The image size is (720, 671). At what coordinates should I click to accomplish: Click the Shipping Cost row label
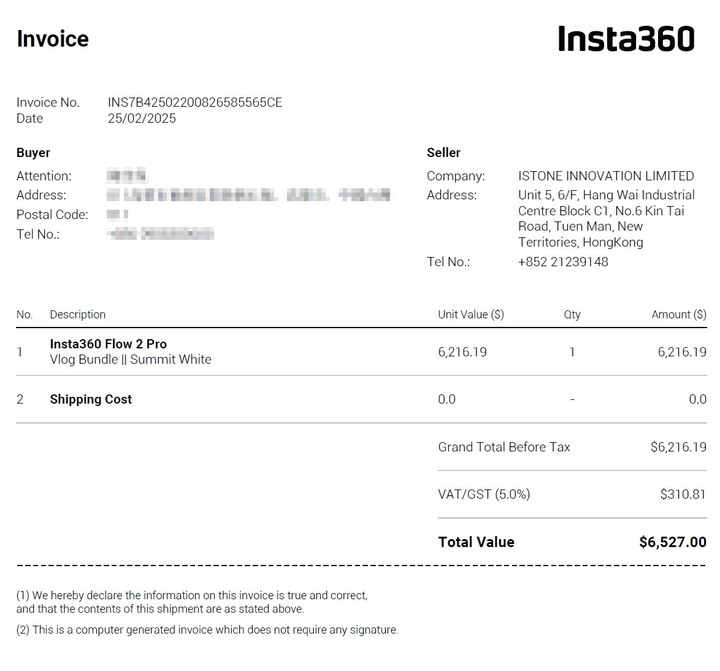pos(91,399)
